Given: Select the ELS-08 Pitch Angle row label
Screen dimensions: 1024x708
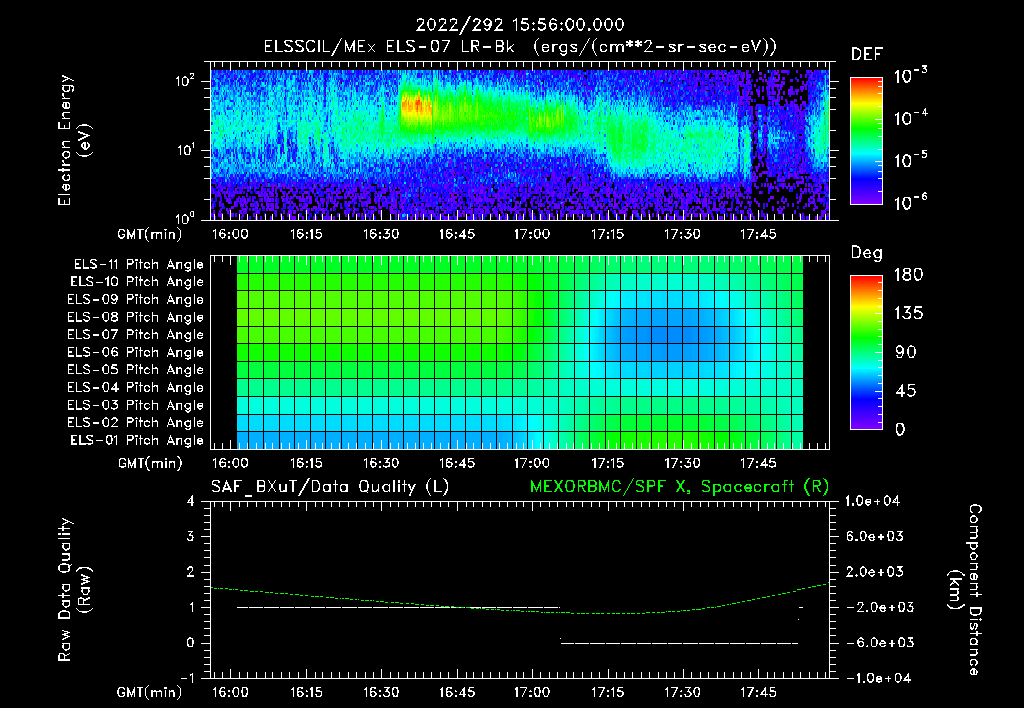Looking at the screenshot, I should (136, 317).
